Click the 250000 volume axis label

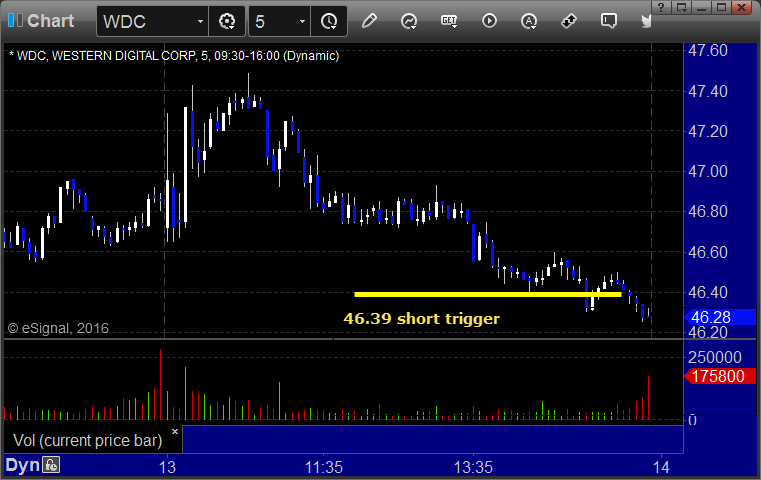click(714, 358)
